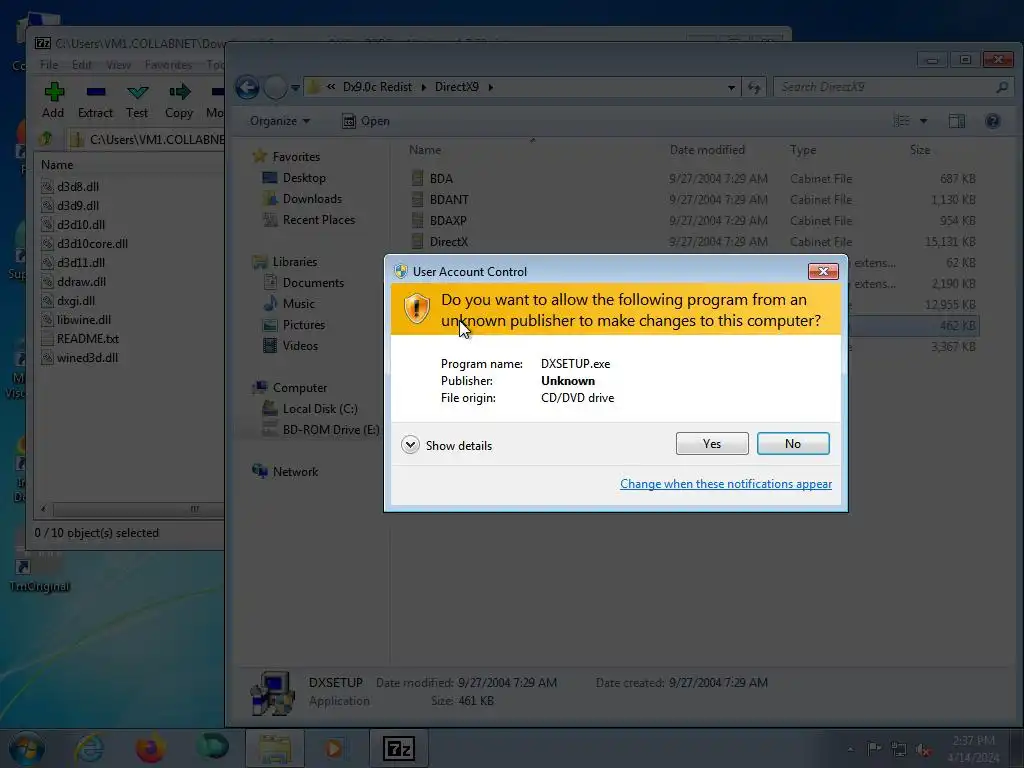Open Favorites menu in 7-Zip window
Image resolution: width=1024 pixels, height=768 pixels.
(x=168, y=65)
